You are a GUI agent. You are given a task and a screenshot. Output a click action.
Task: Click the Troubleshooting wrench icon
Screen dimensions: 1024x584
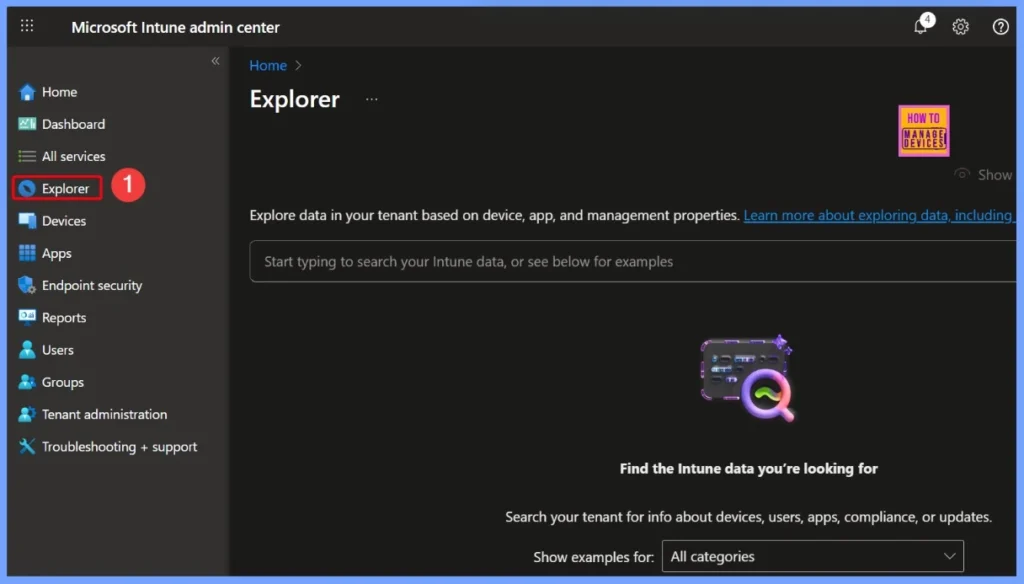point(27,446)
